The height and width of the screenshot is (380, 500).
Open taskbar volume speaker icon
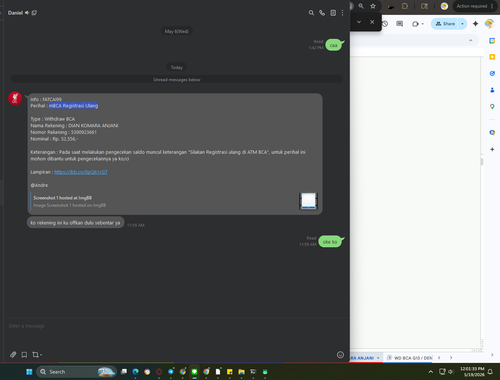451,372
